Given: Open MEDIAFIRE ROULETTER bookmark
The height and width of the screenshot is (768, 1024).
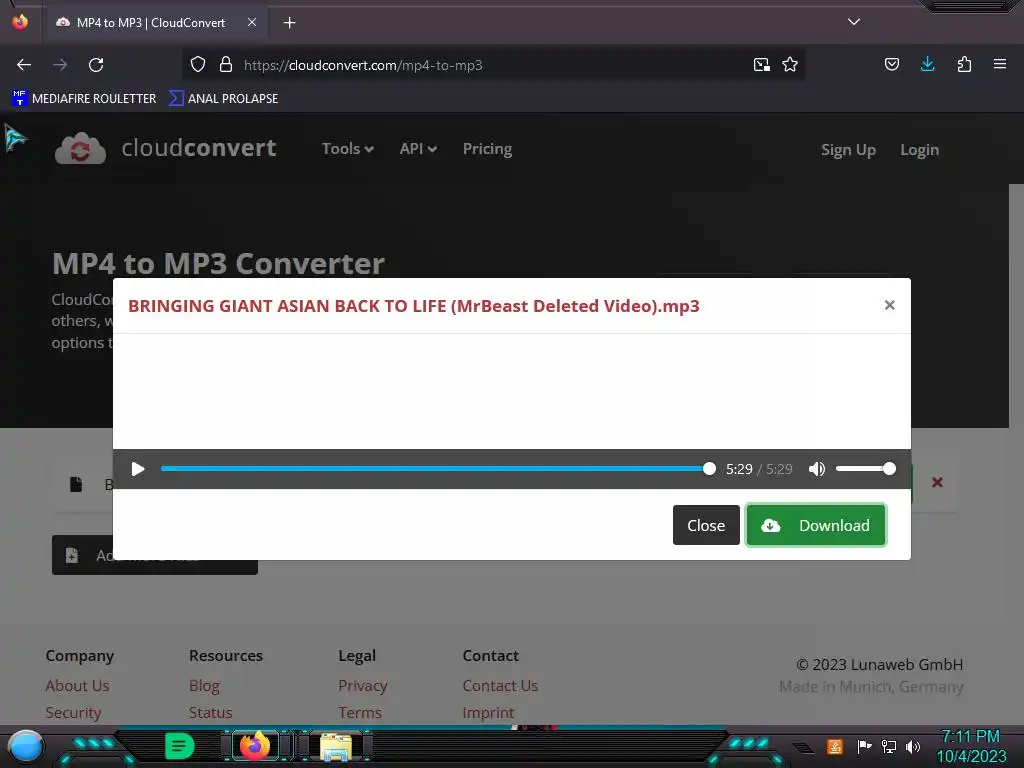Looking at the screenshot, I should (84, 99).
